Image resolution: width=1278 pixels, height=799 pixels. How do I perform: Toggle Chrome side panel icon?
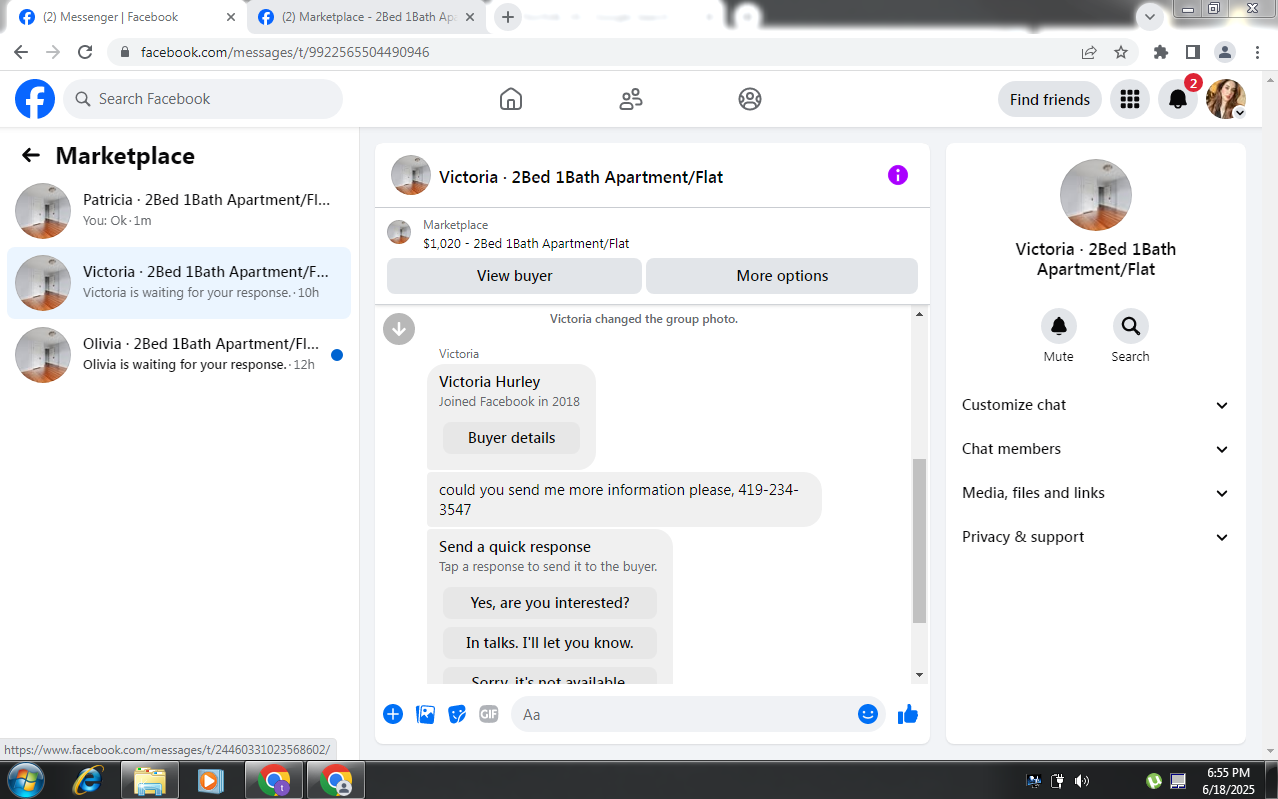(1192, 52)
